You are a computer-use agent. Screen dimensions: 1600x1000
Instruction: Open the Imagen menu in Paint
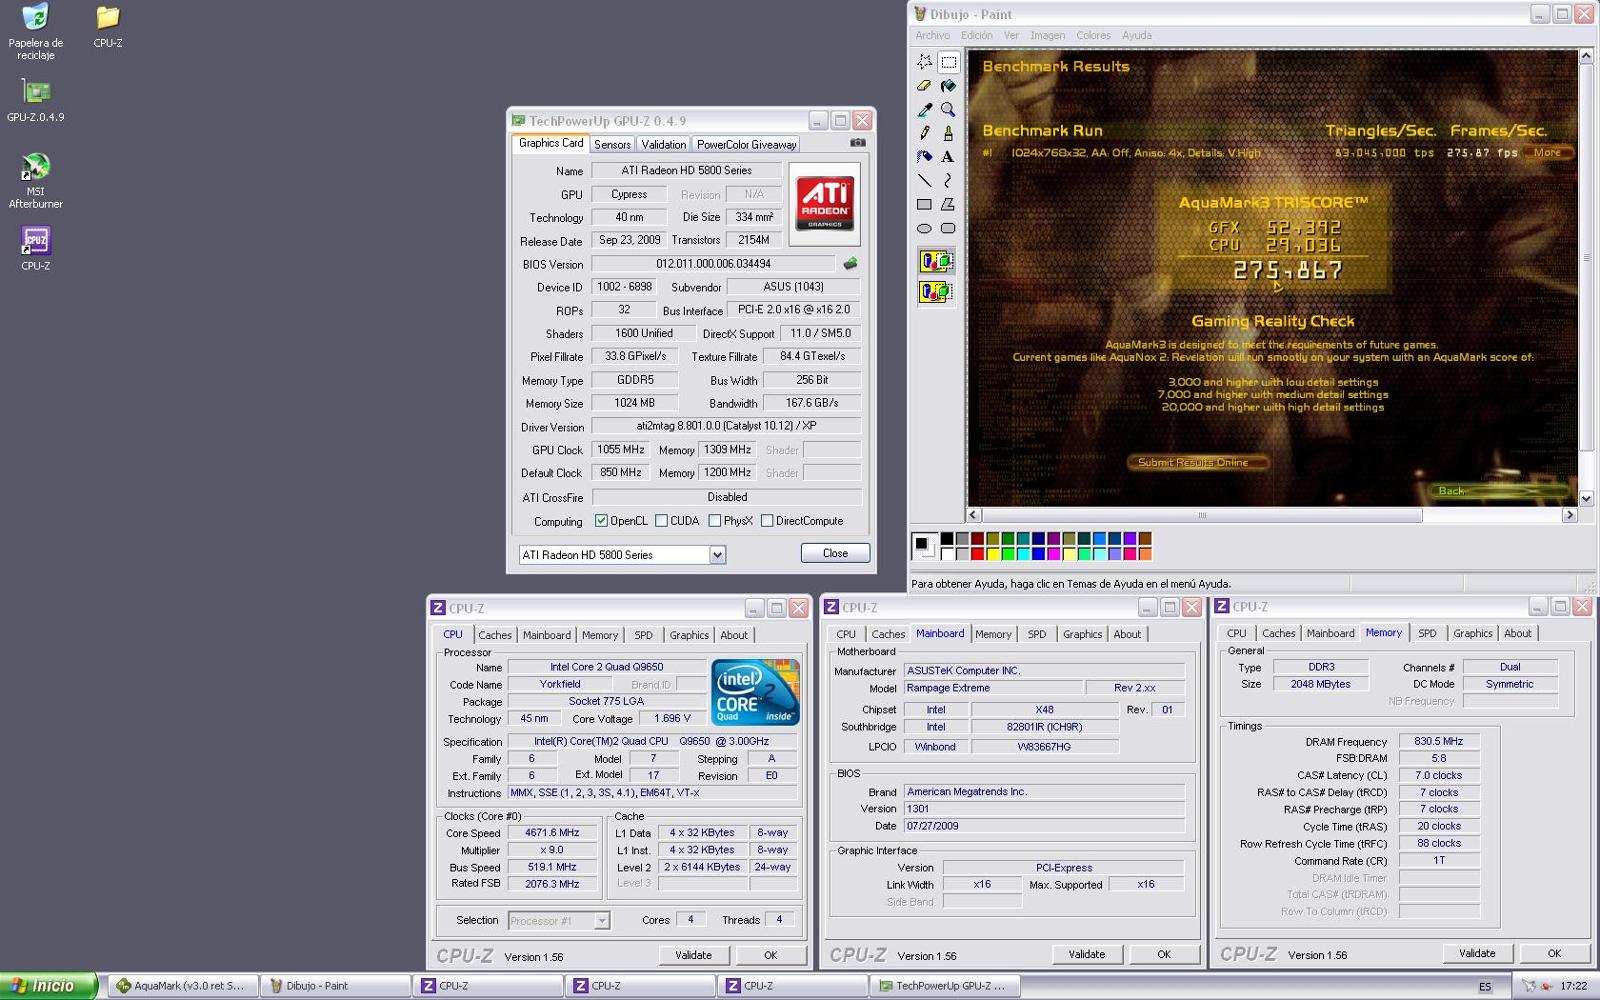click(x=1048, y=36)
